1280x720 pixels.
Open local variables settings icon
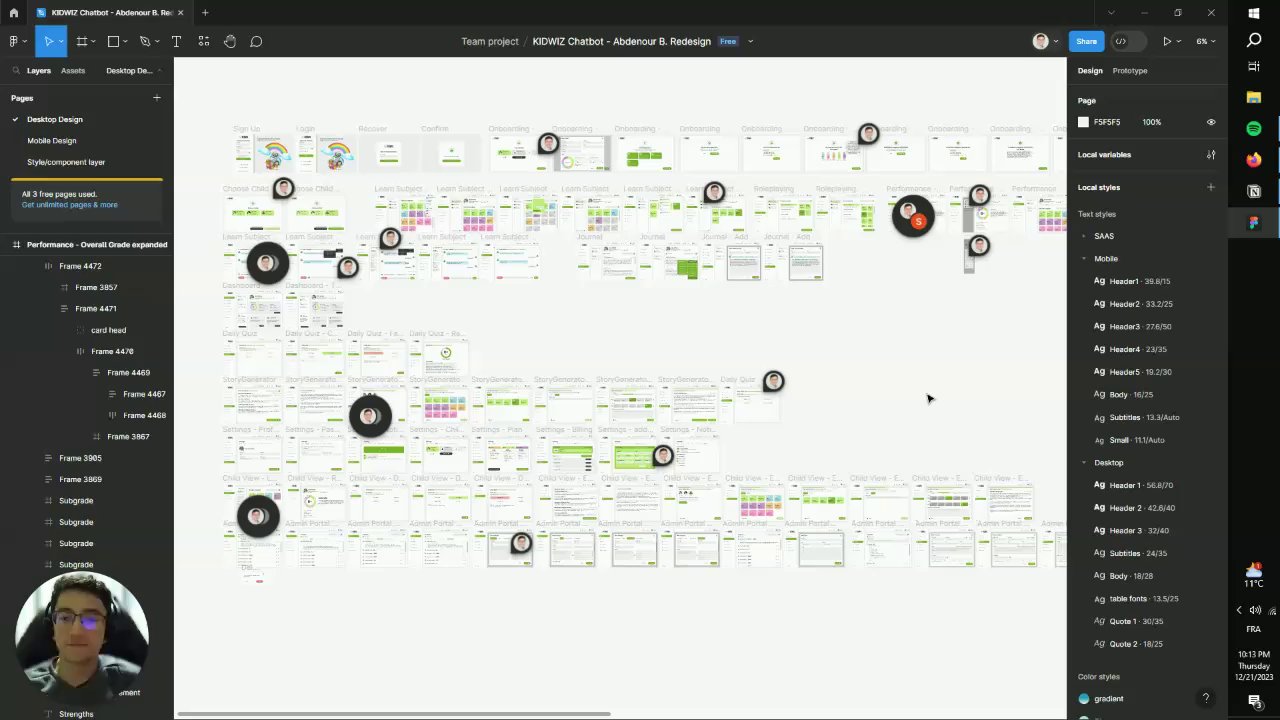click(x=1211, y=155)
